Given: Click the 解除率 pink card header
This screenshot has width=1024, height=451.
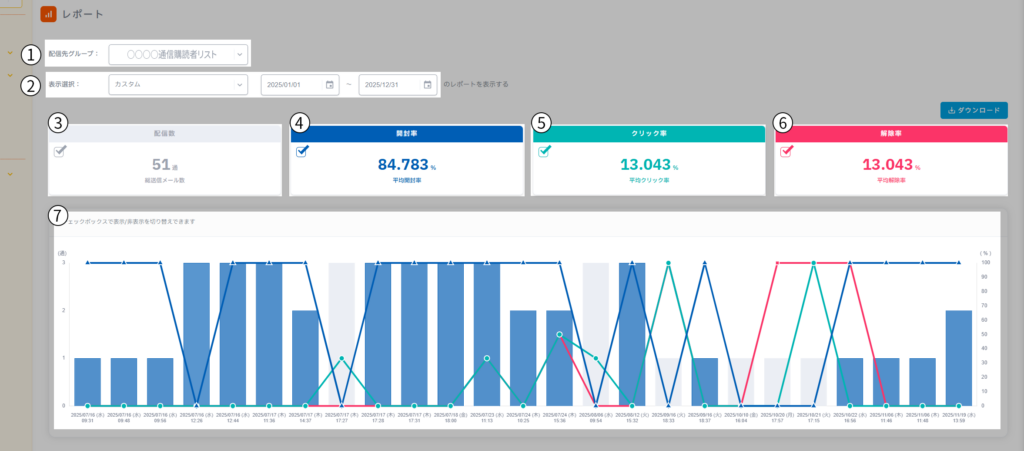Looking at the screenshot, I should click(x=890, y=132).
